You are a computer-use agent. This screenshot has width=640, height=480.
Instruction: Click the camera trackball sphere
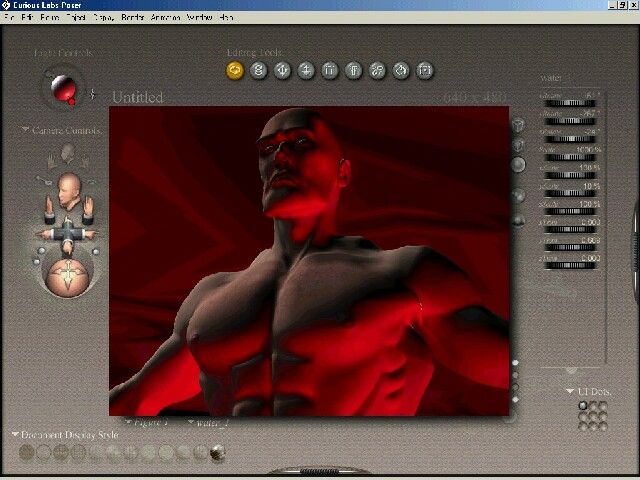(67, 273)
